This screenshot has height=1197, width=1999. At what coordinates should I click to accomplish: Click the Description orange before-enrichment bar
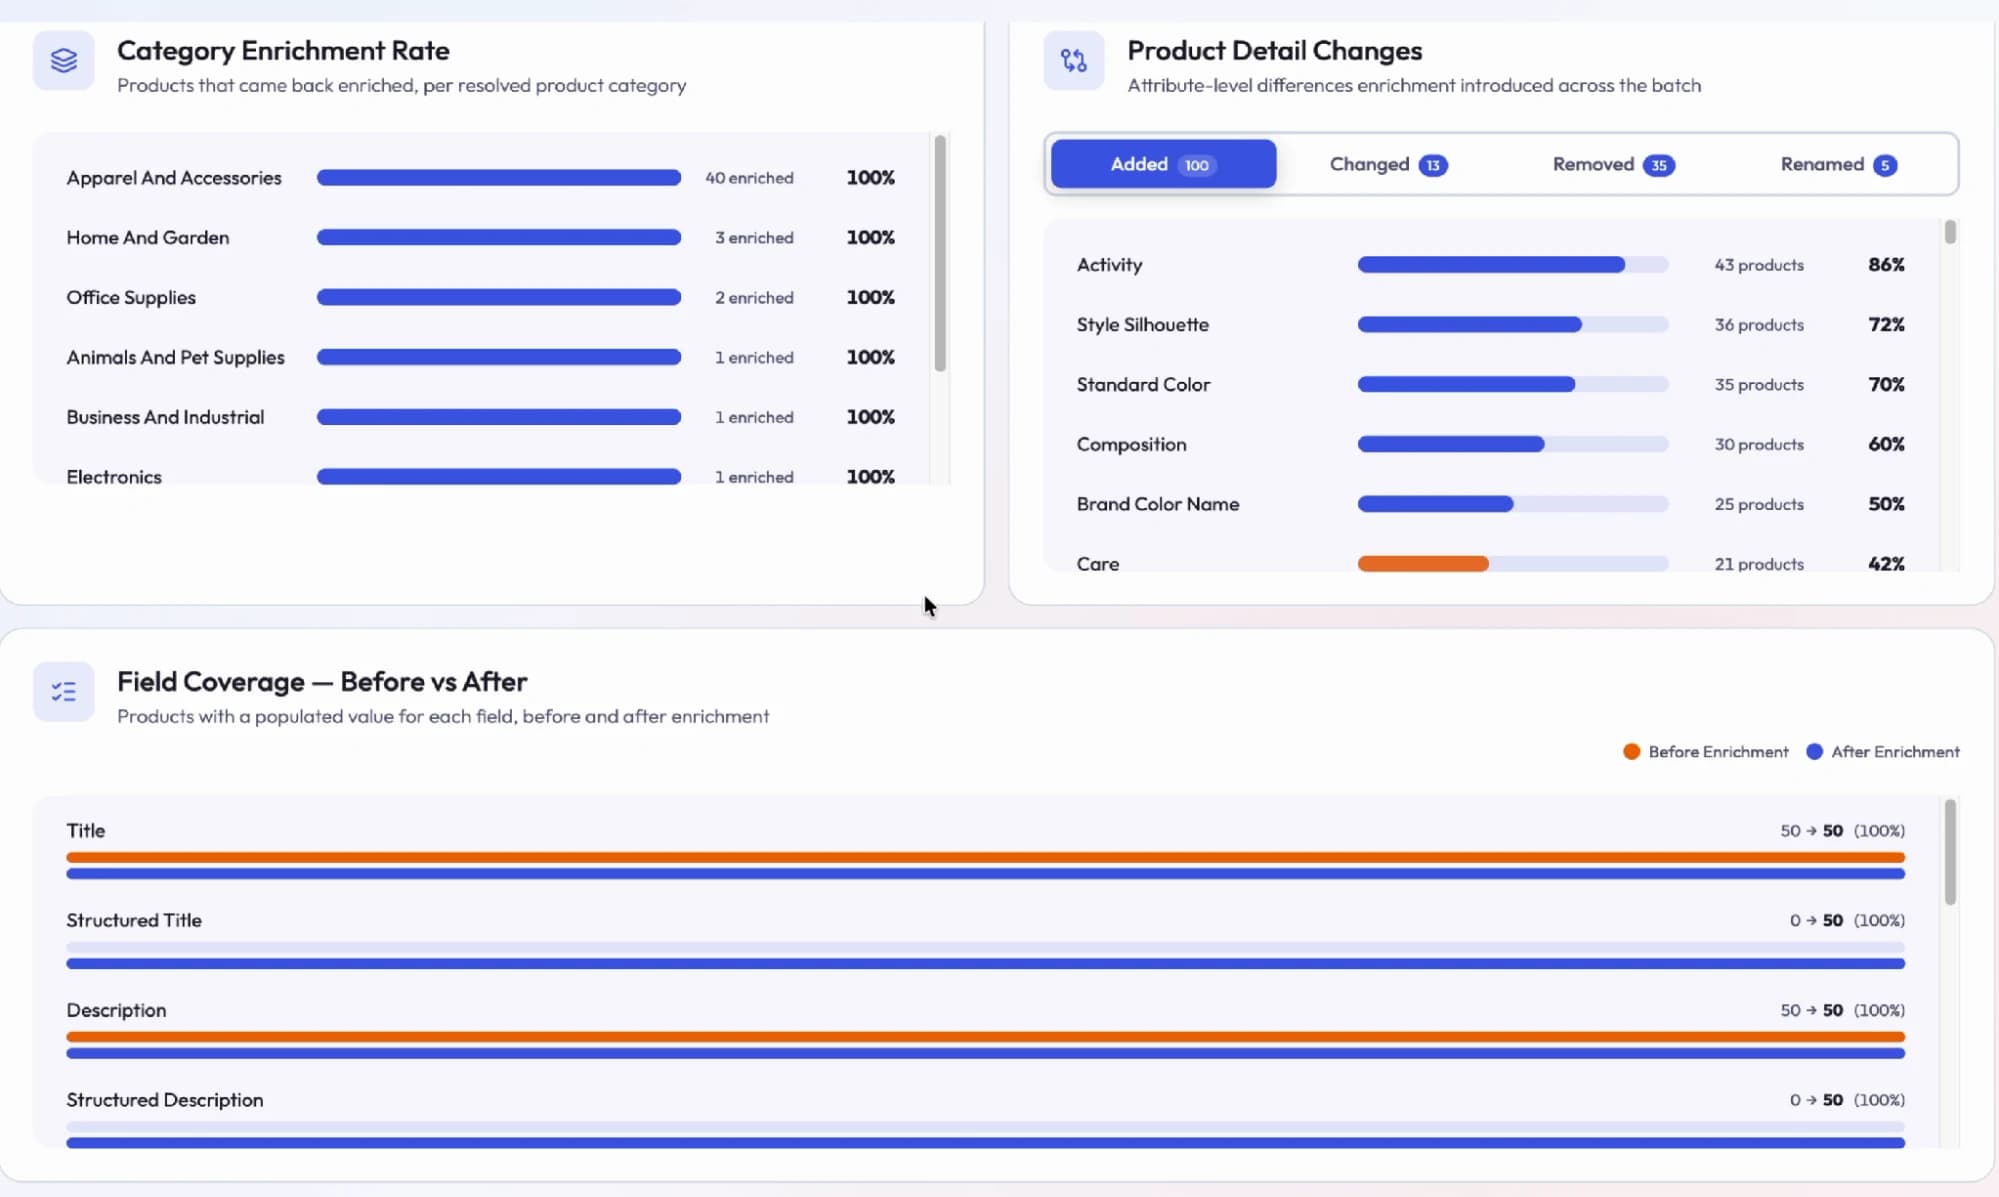coord(985,1038)
